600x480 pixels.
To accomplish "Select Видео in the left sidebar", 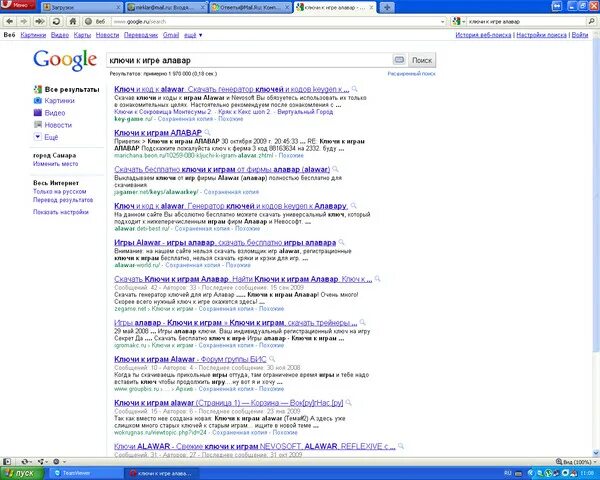I will point(49,113).
